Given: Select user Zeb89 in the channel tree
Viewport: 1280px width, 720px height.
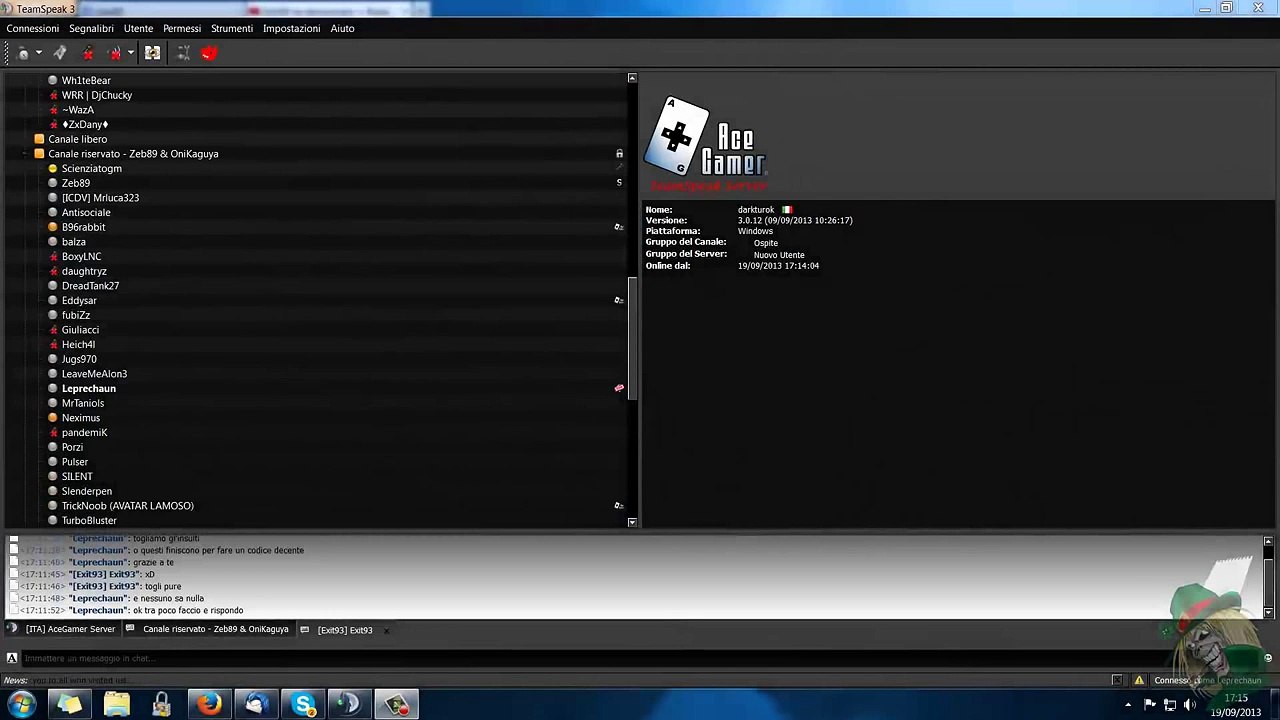Looking at the screenshot, I should [76, 183].
